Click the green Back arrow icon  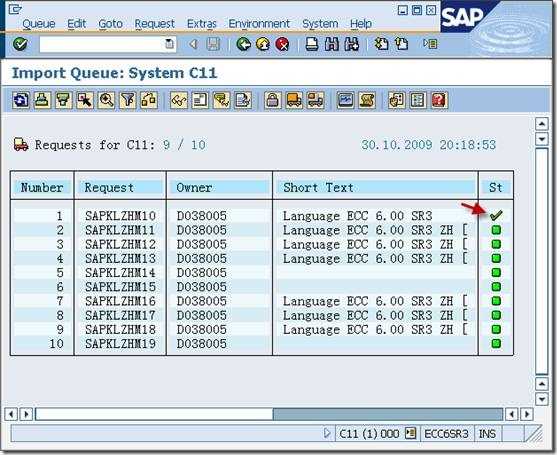click(x=244, y=44)
